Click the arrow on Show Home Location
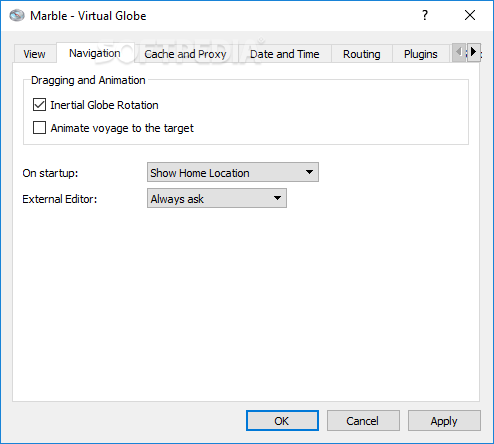The height and width of the screenshot is (444, 494). pos(309,172)
